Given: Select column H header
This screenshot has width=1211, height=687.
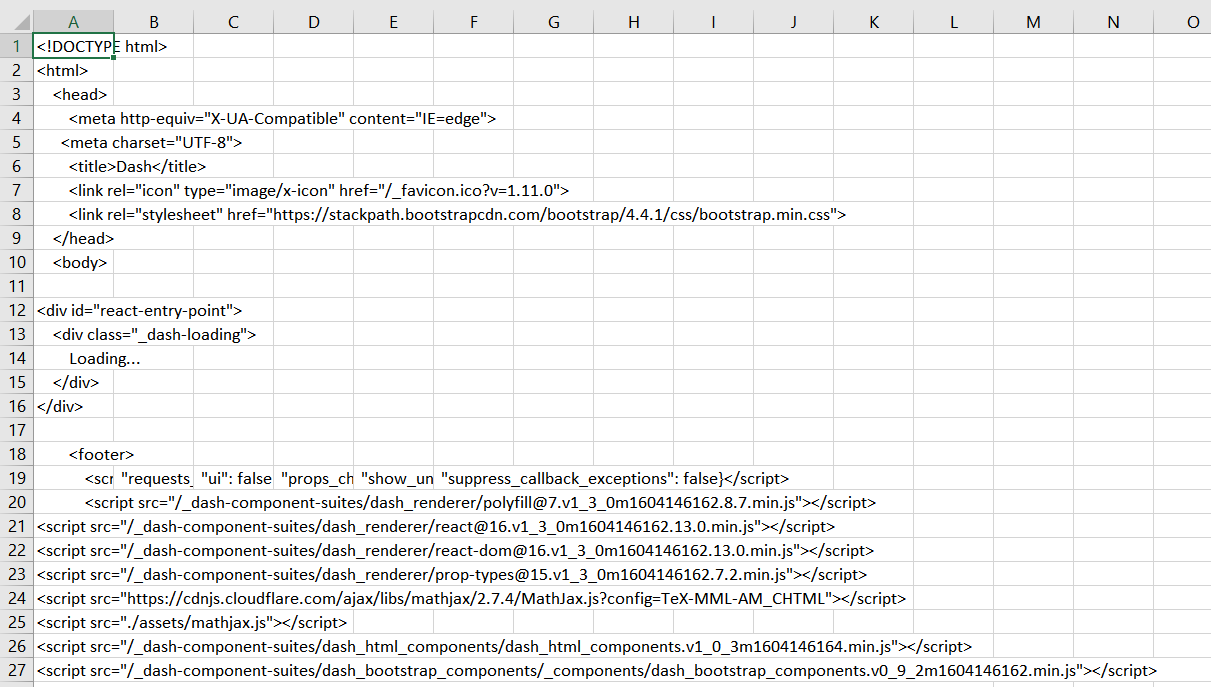Looking at the screenshot, I should (x=634, y=22).
